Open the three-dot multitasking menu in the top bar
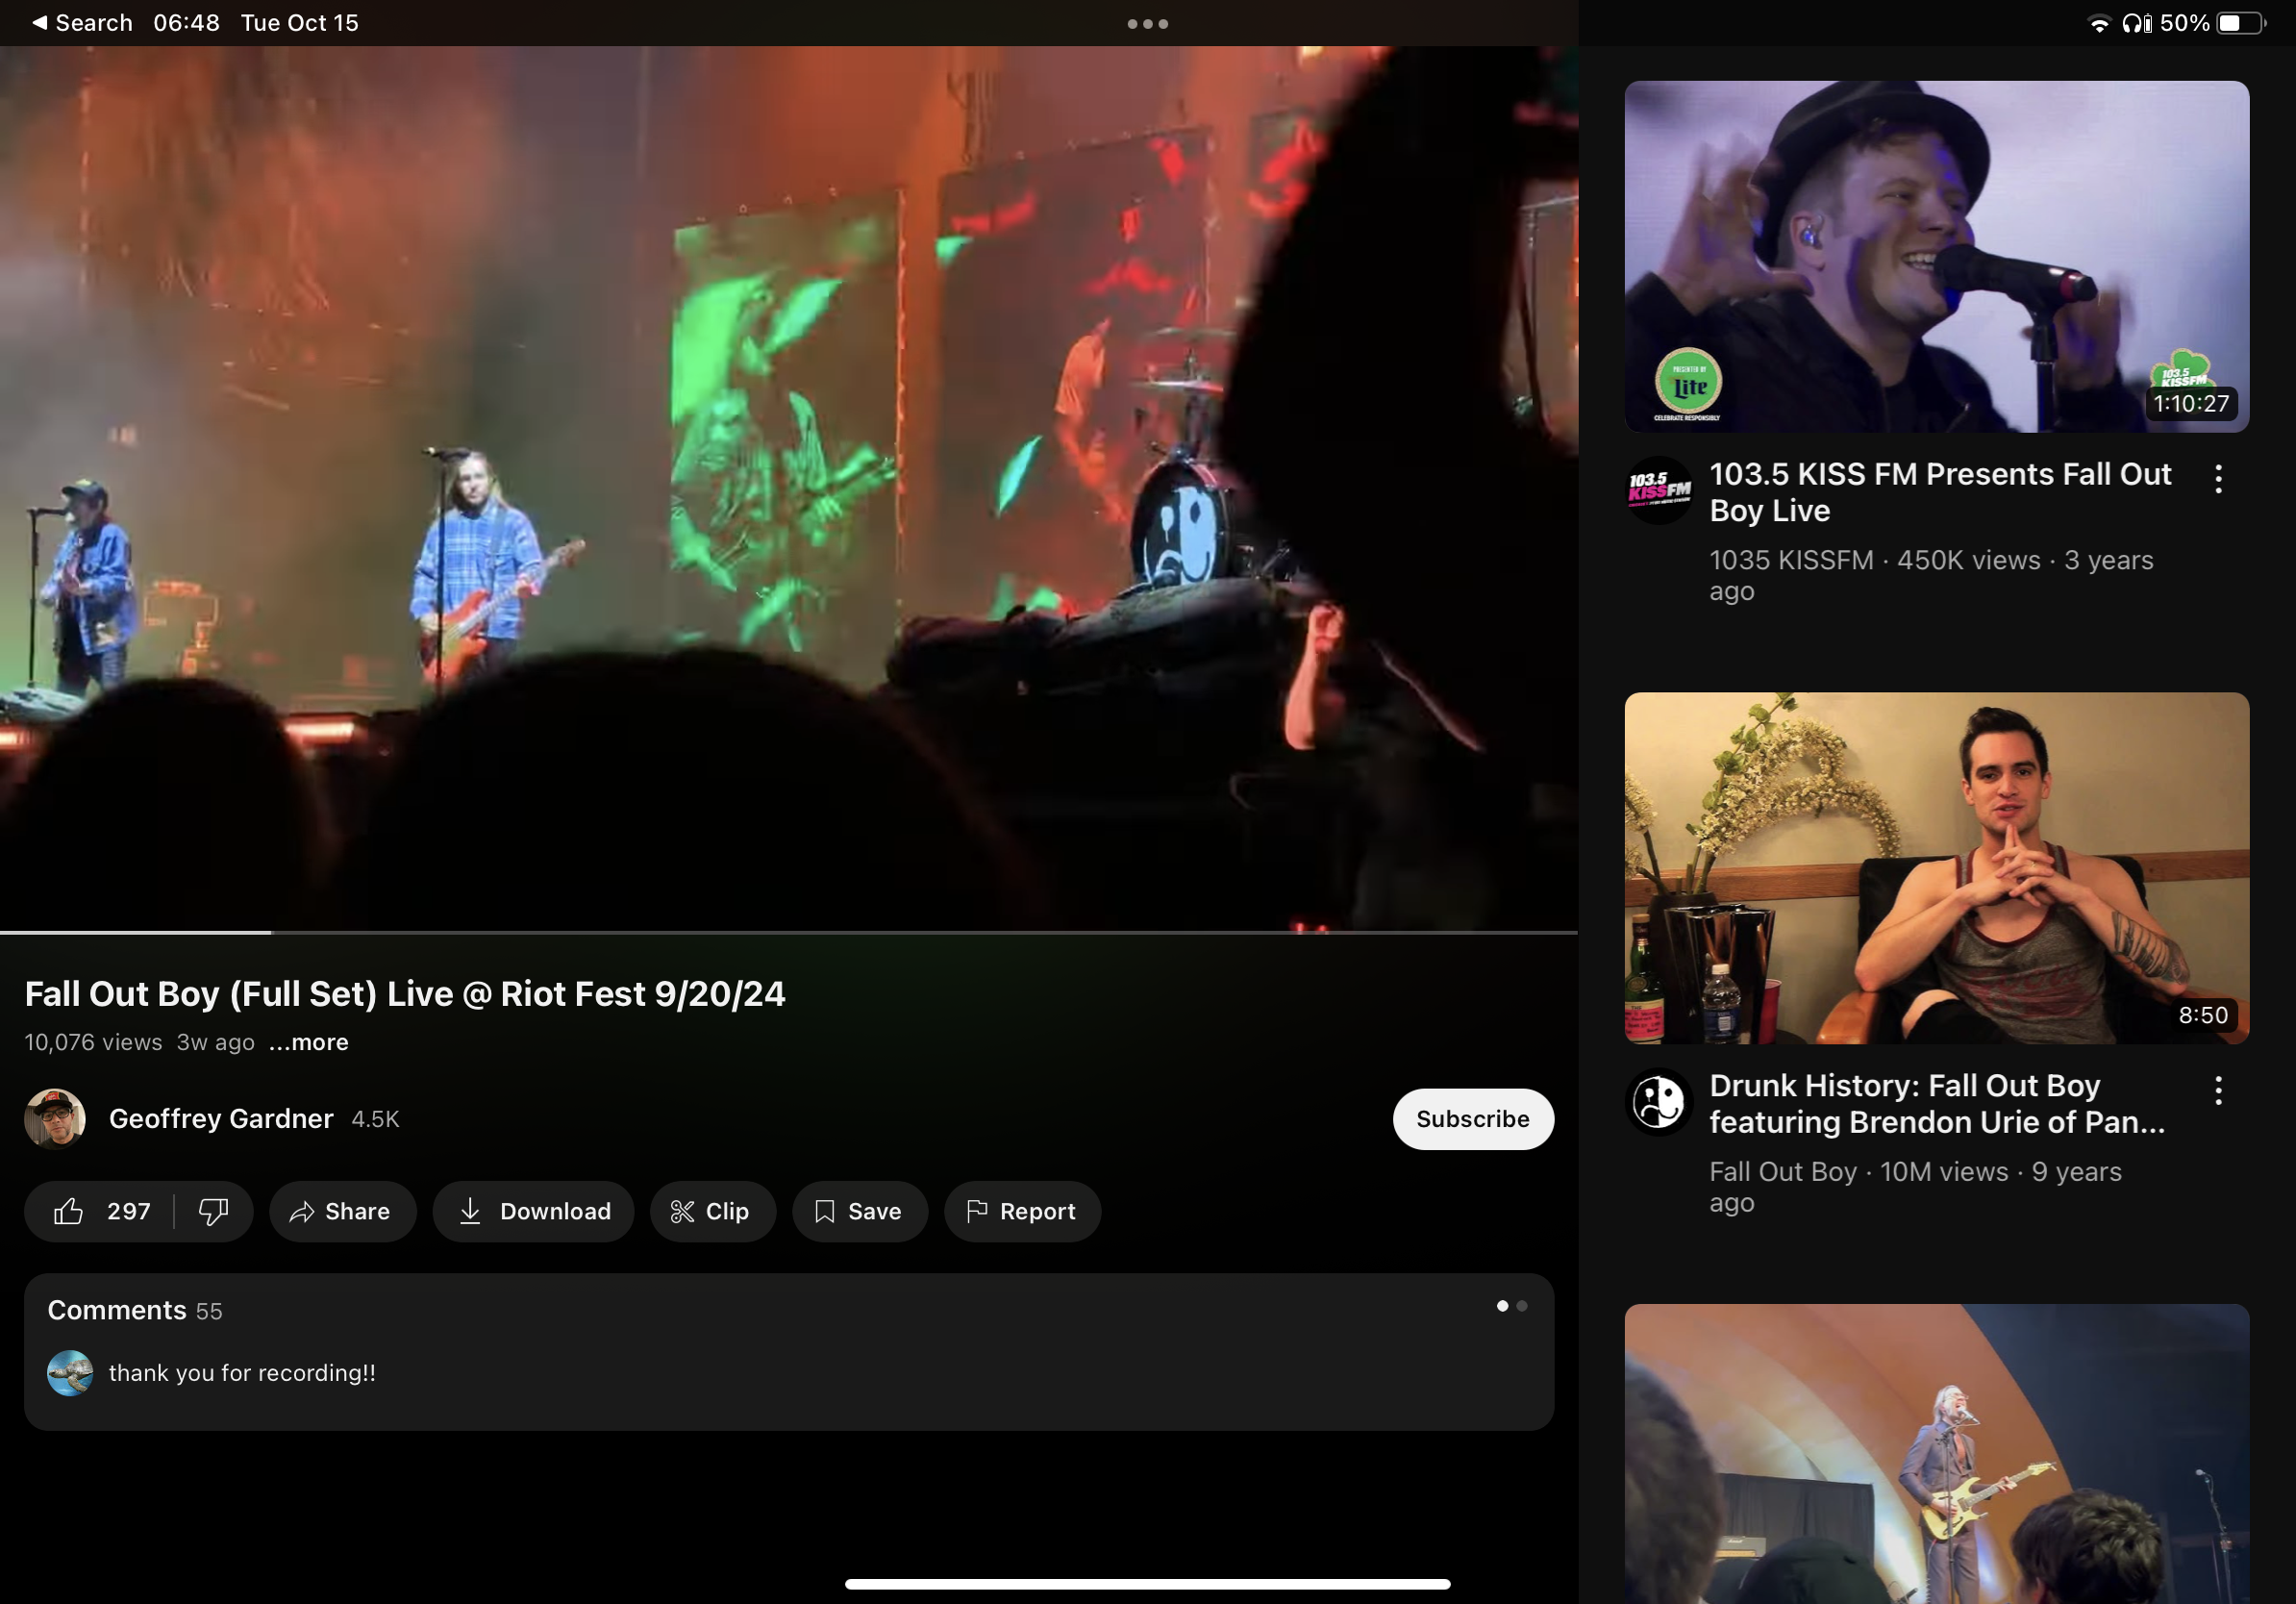Viewport: 2296px width, 1604px height. coord(1147,23)
